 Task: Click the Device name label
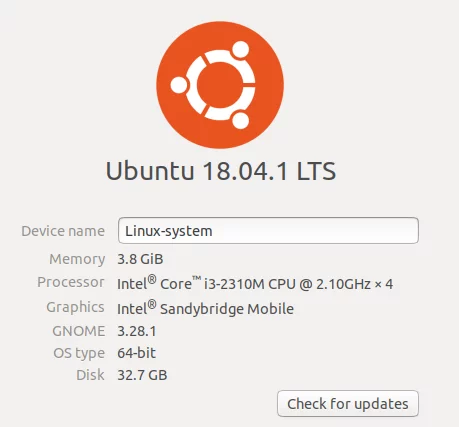[x=63, y=231]
